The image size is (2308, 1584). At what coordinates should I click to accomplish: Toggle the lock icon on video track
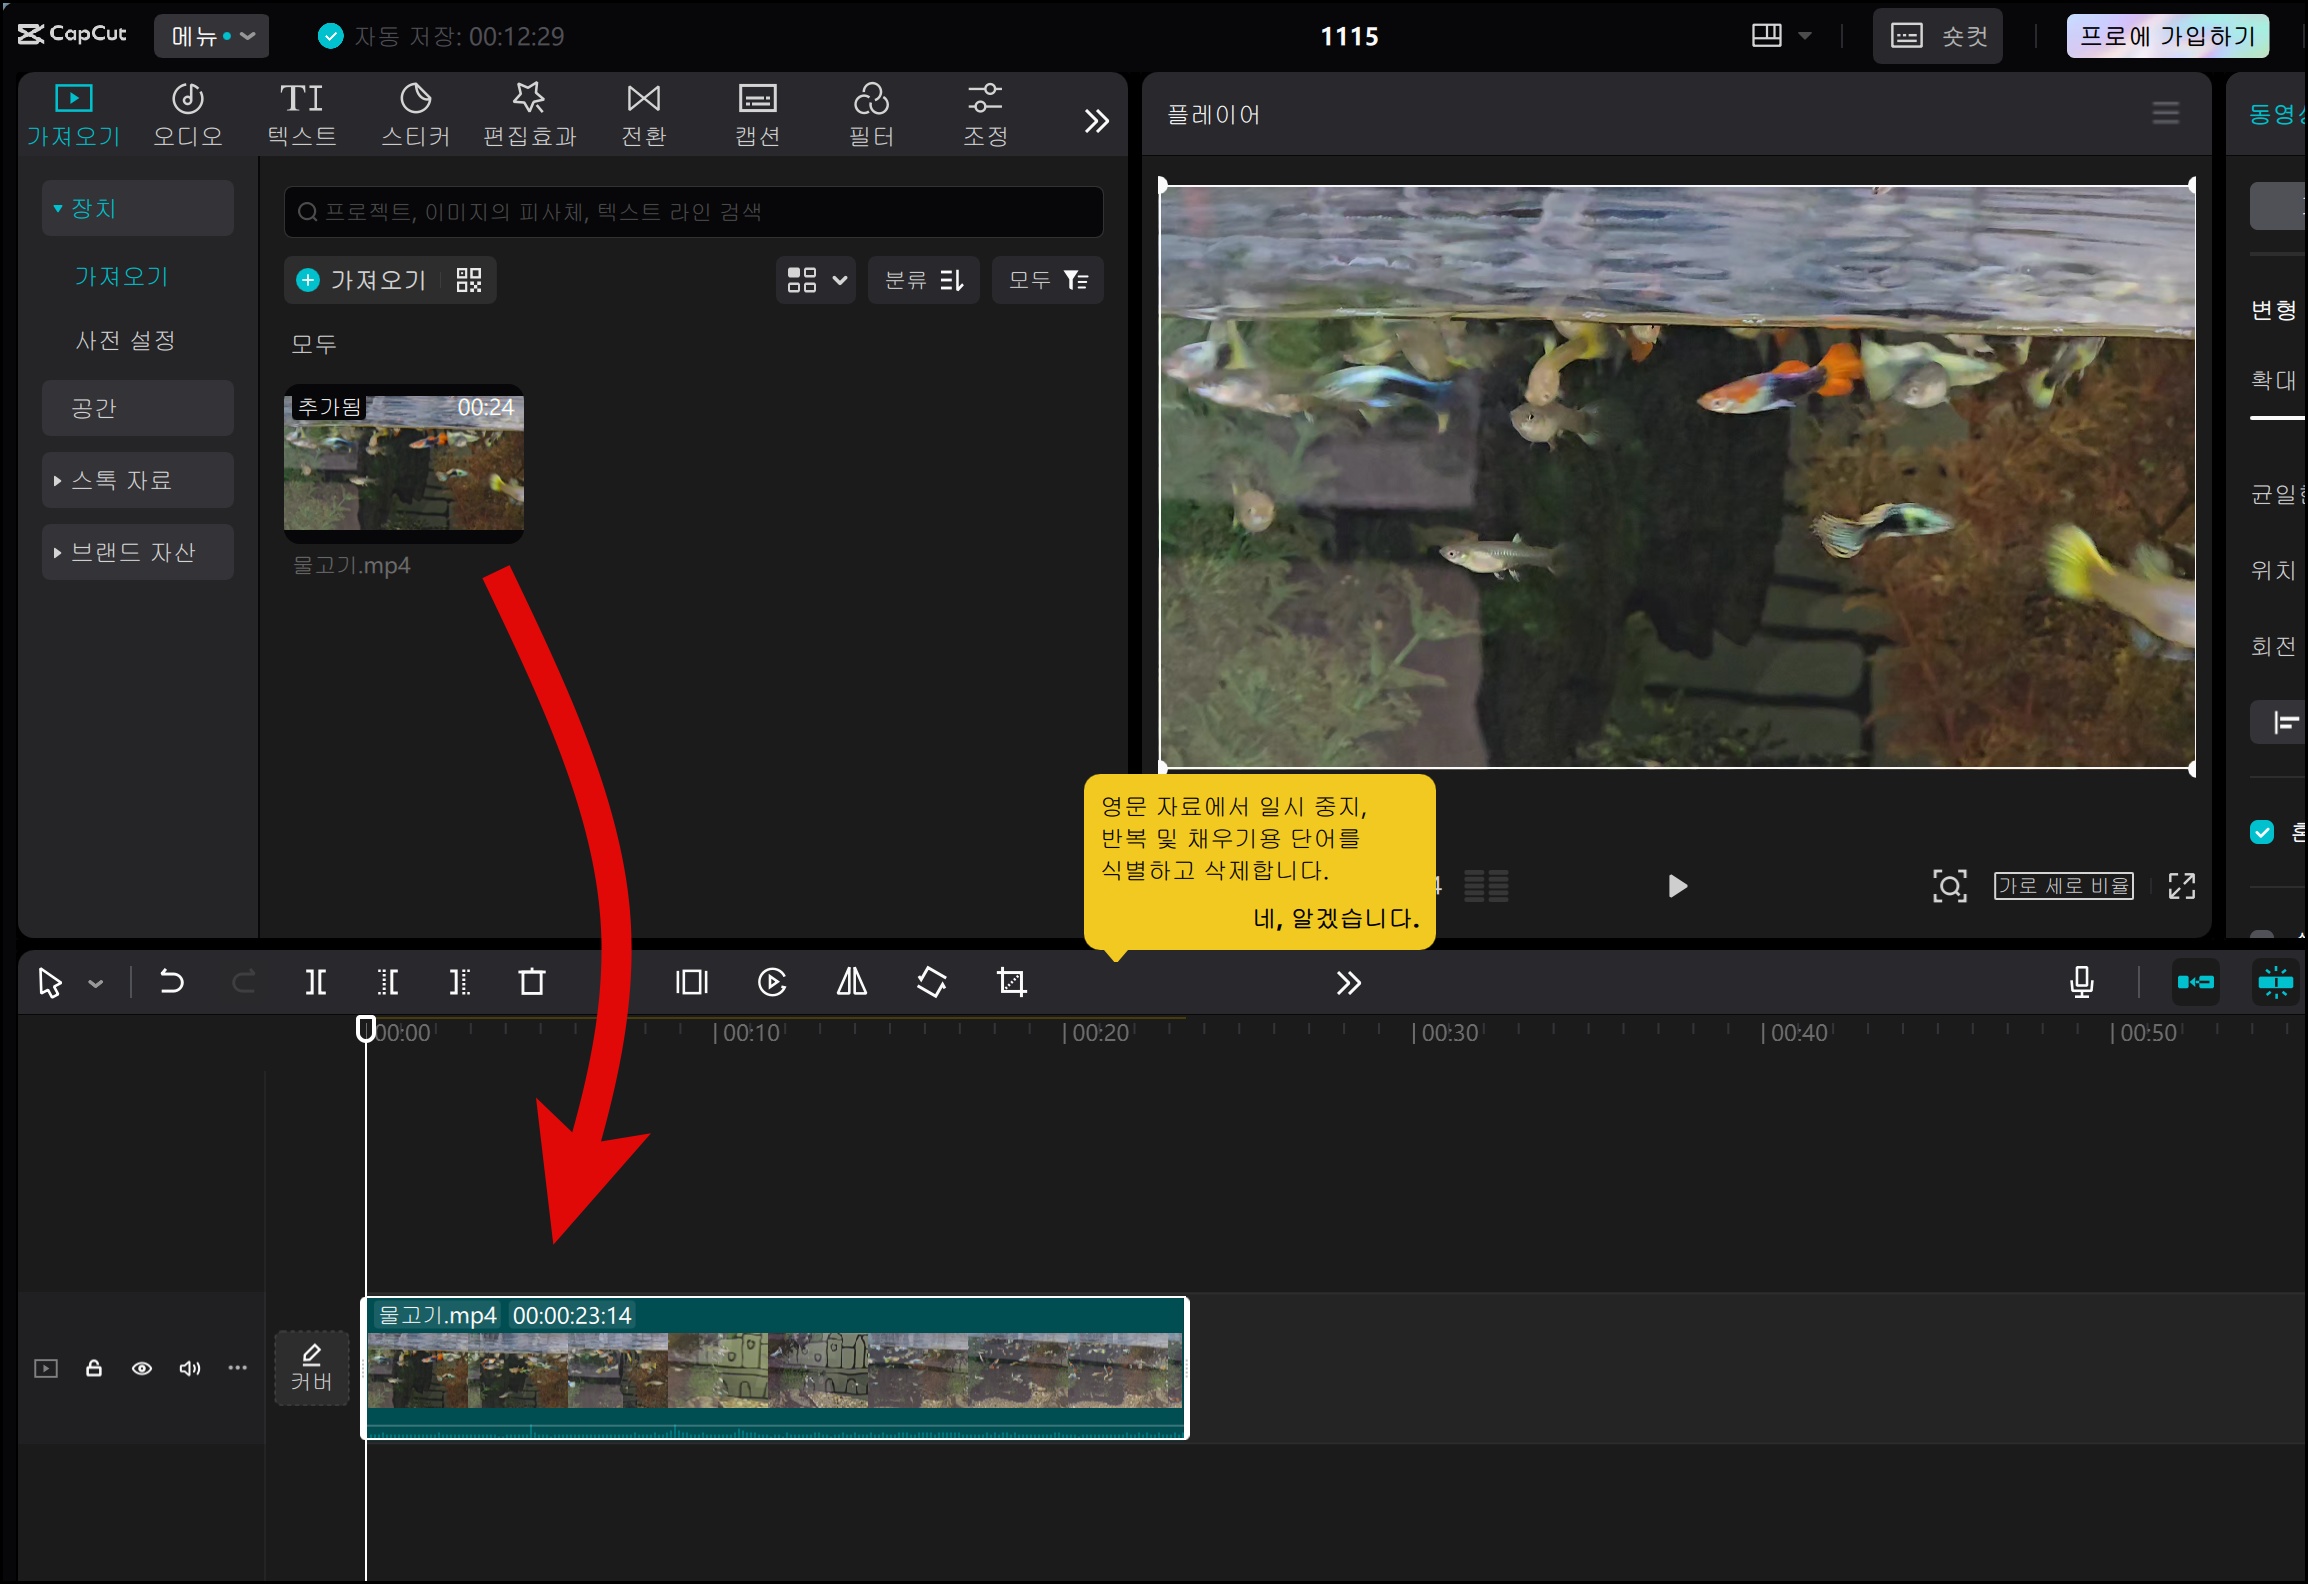point(94,1368)
